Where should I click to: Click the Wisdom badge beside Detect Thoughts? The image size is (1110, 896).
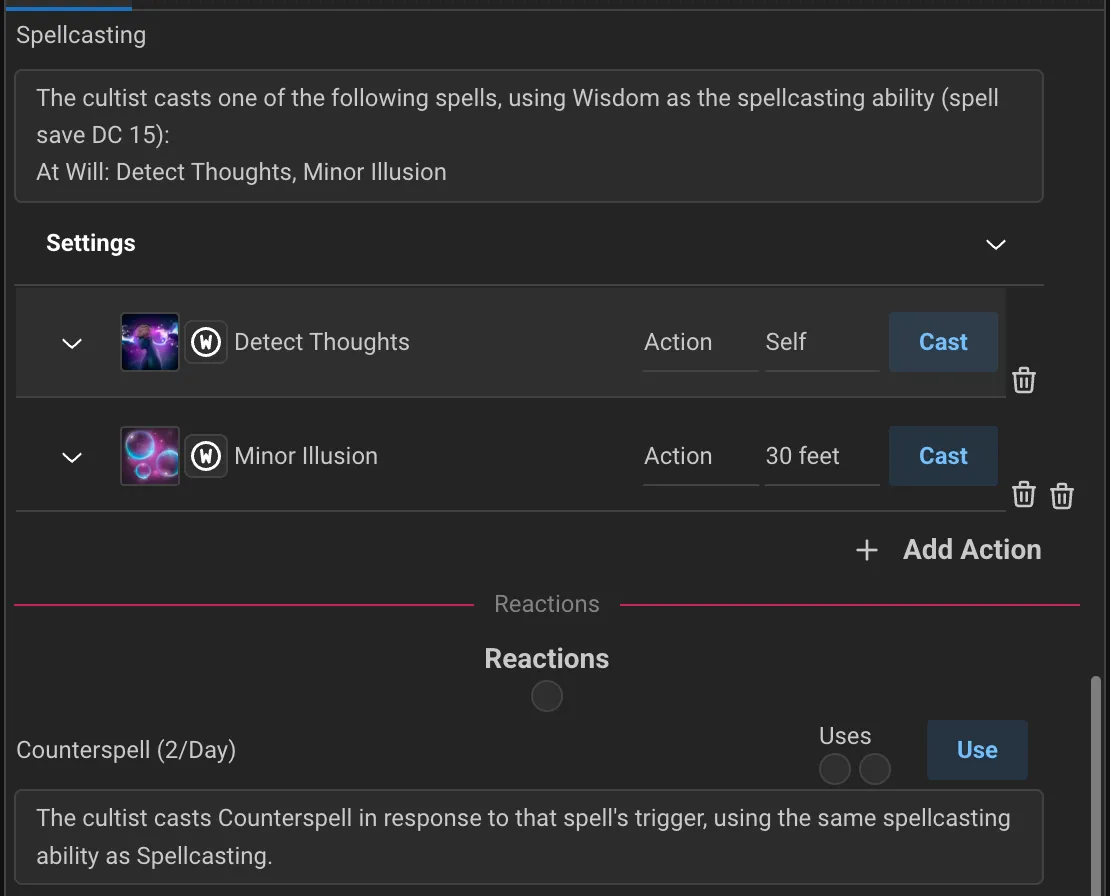coord(206,342)
